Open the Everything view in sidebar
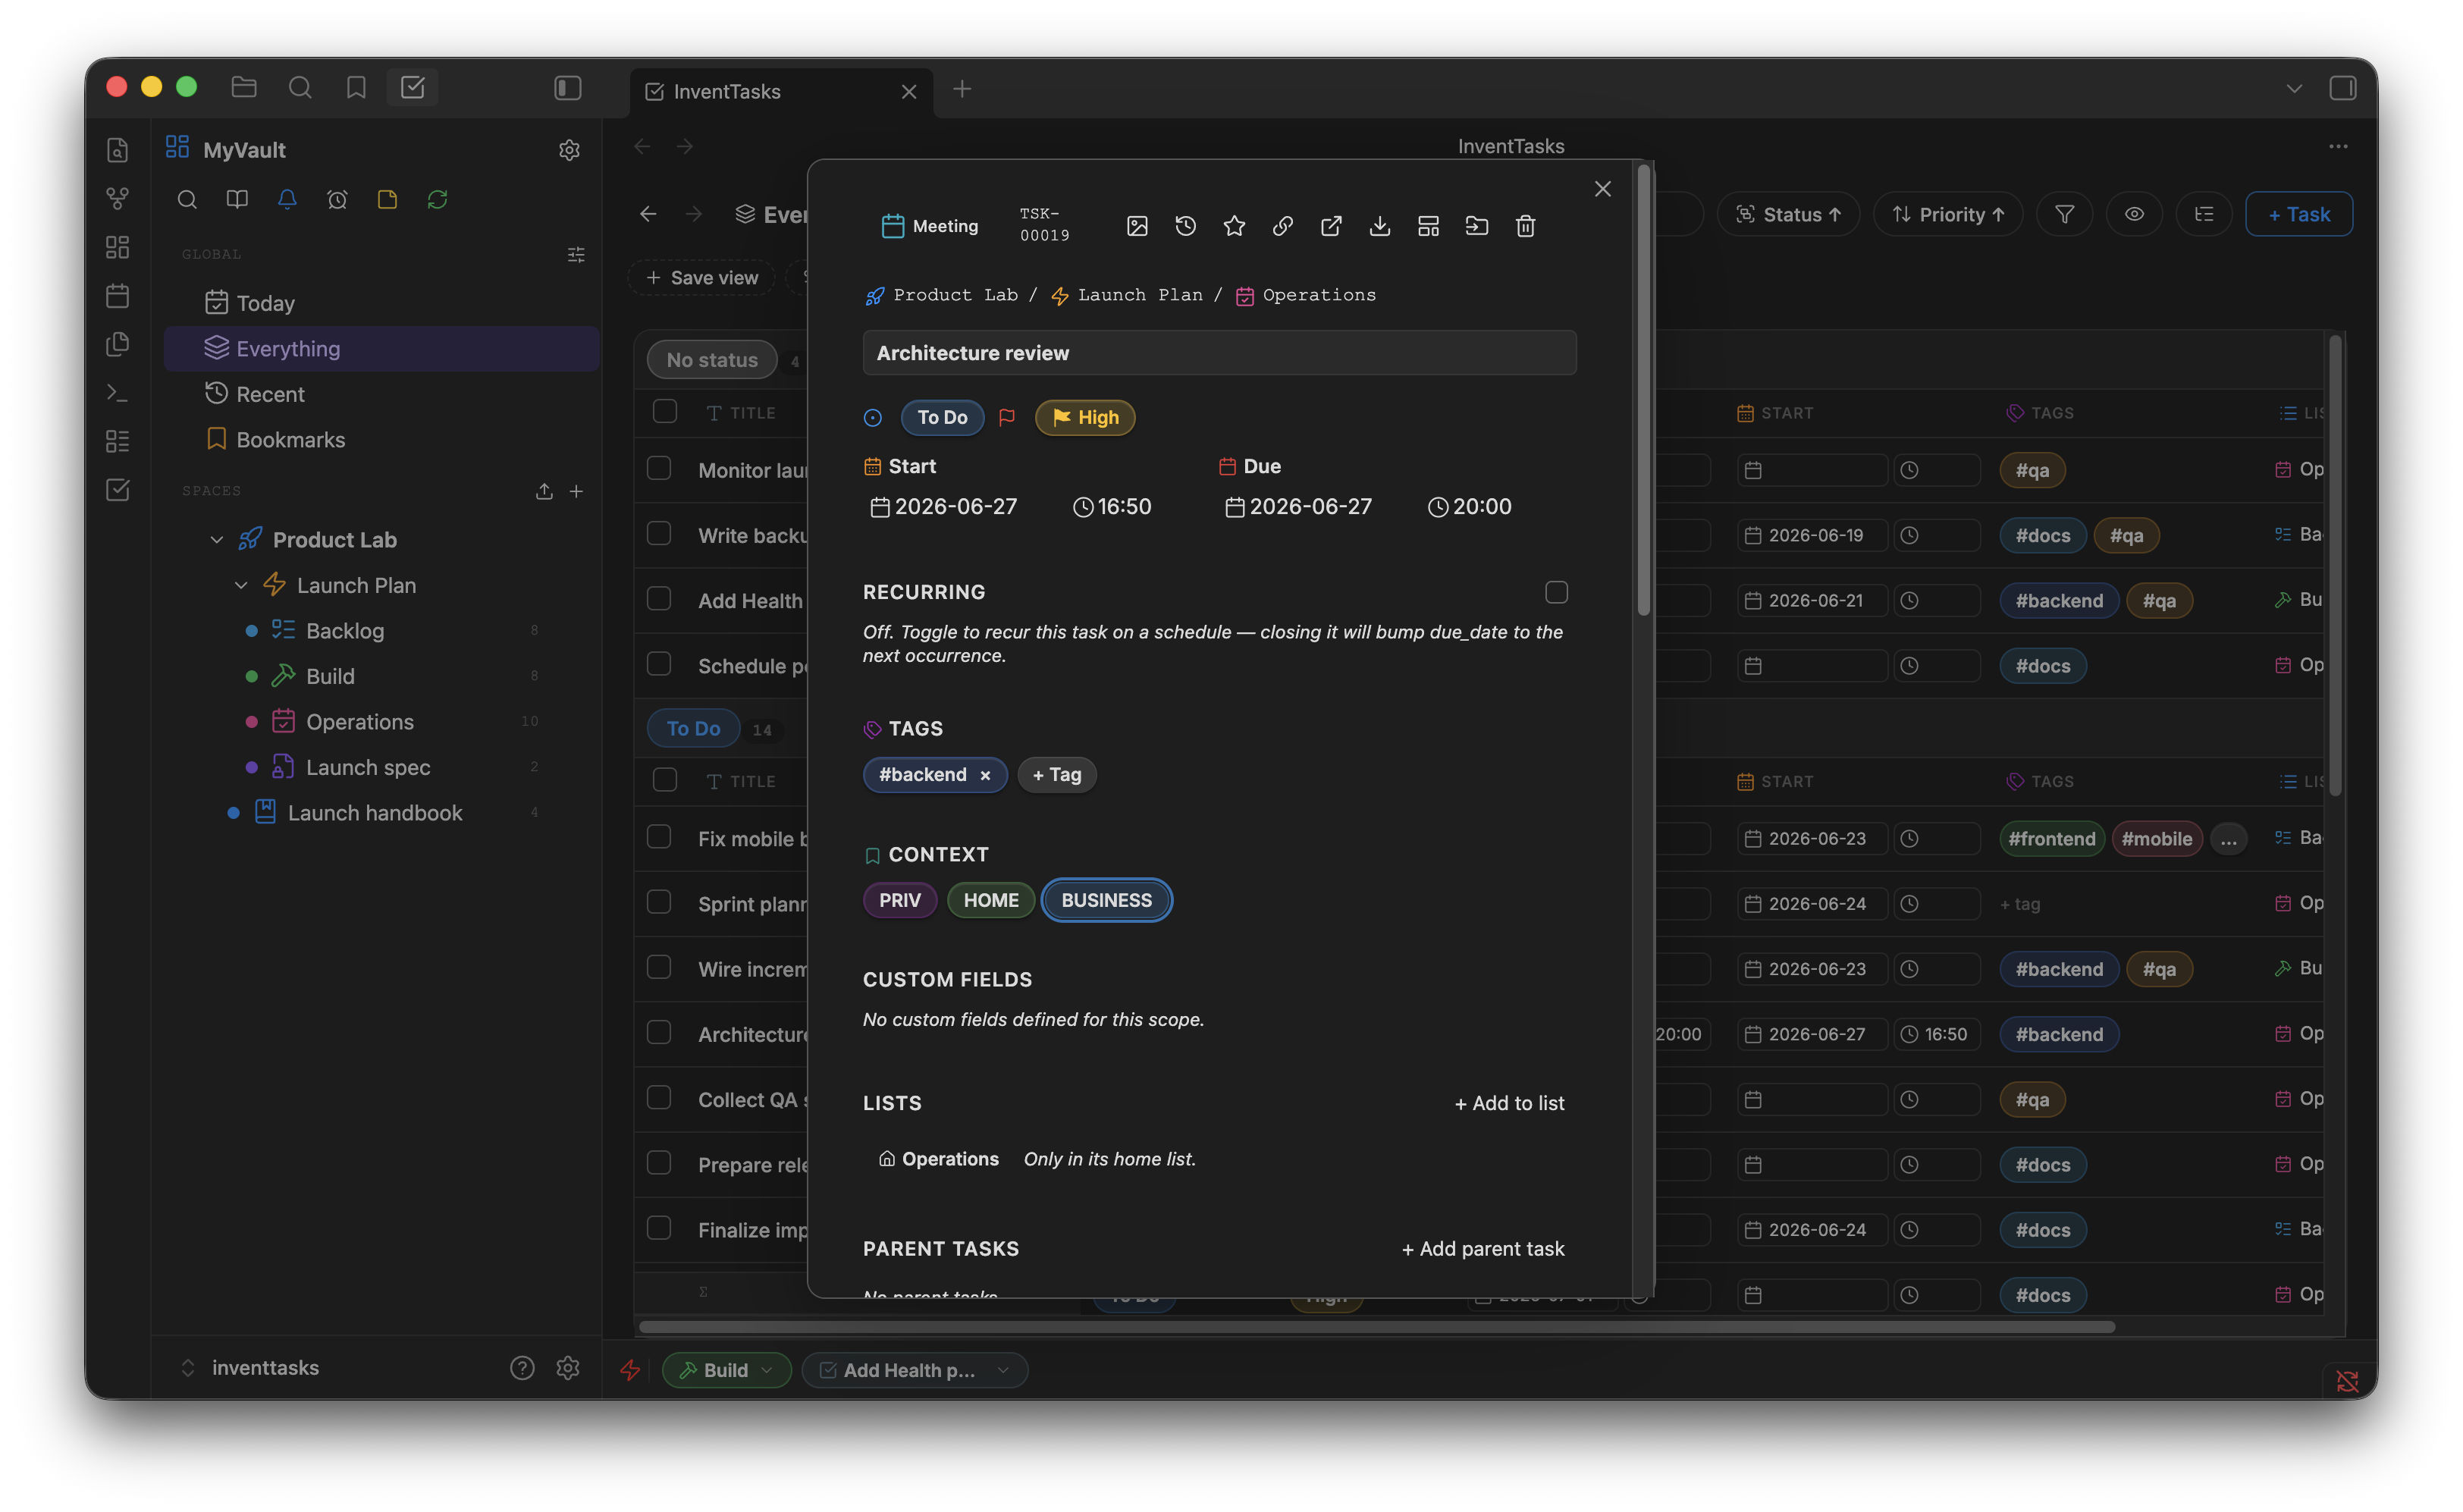 tap(381, 348)
